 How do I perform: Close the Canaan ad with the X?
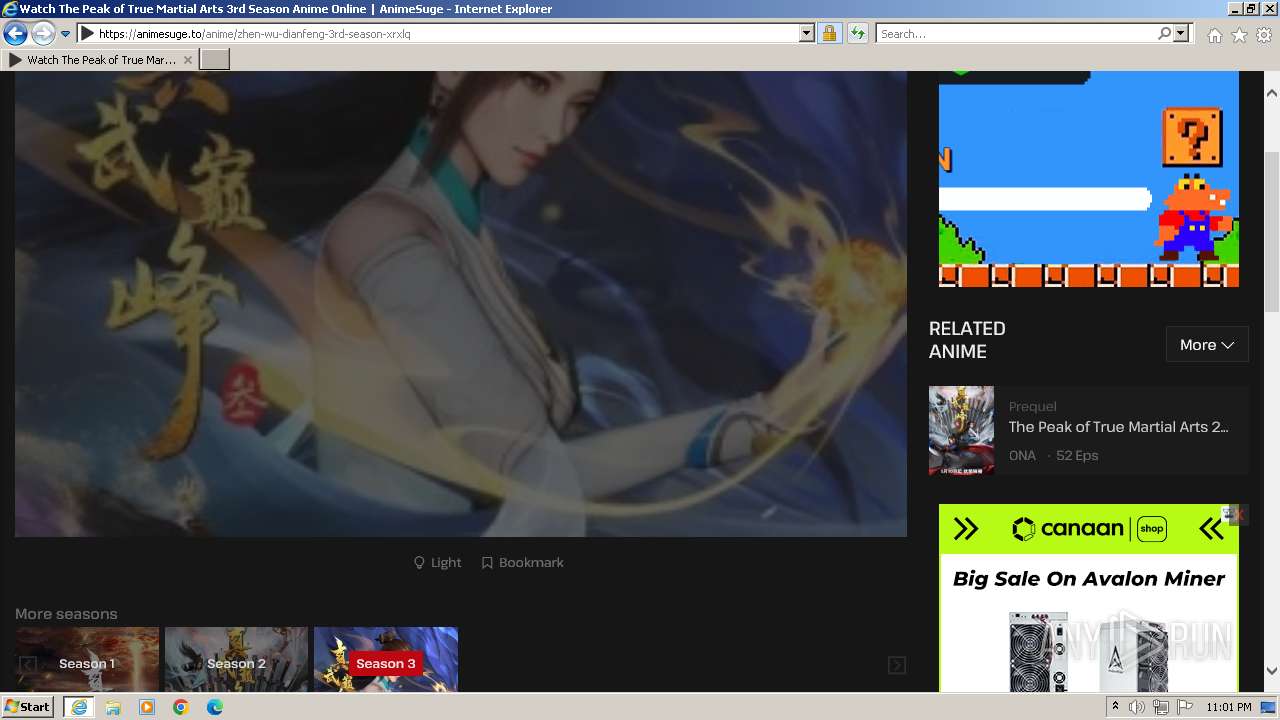tap(1238, 515)
